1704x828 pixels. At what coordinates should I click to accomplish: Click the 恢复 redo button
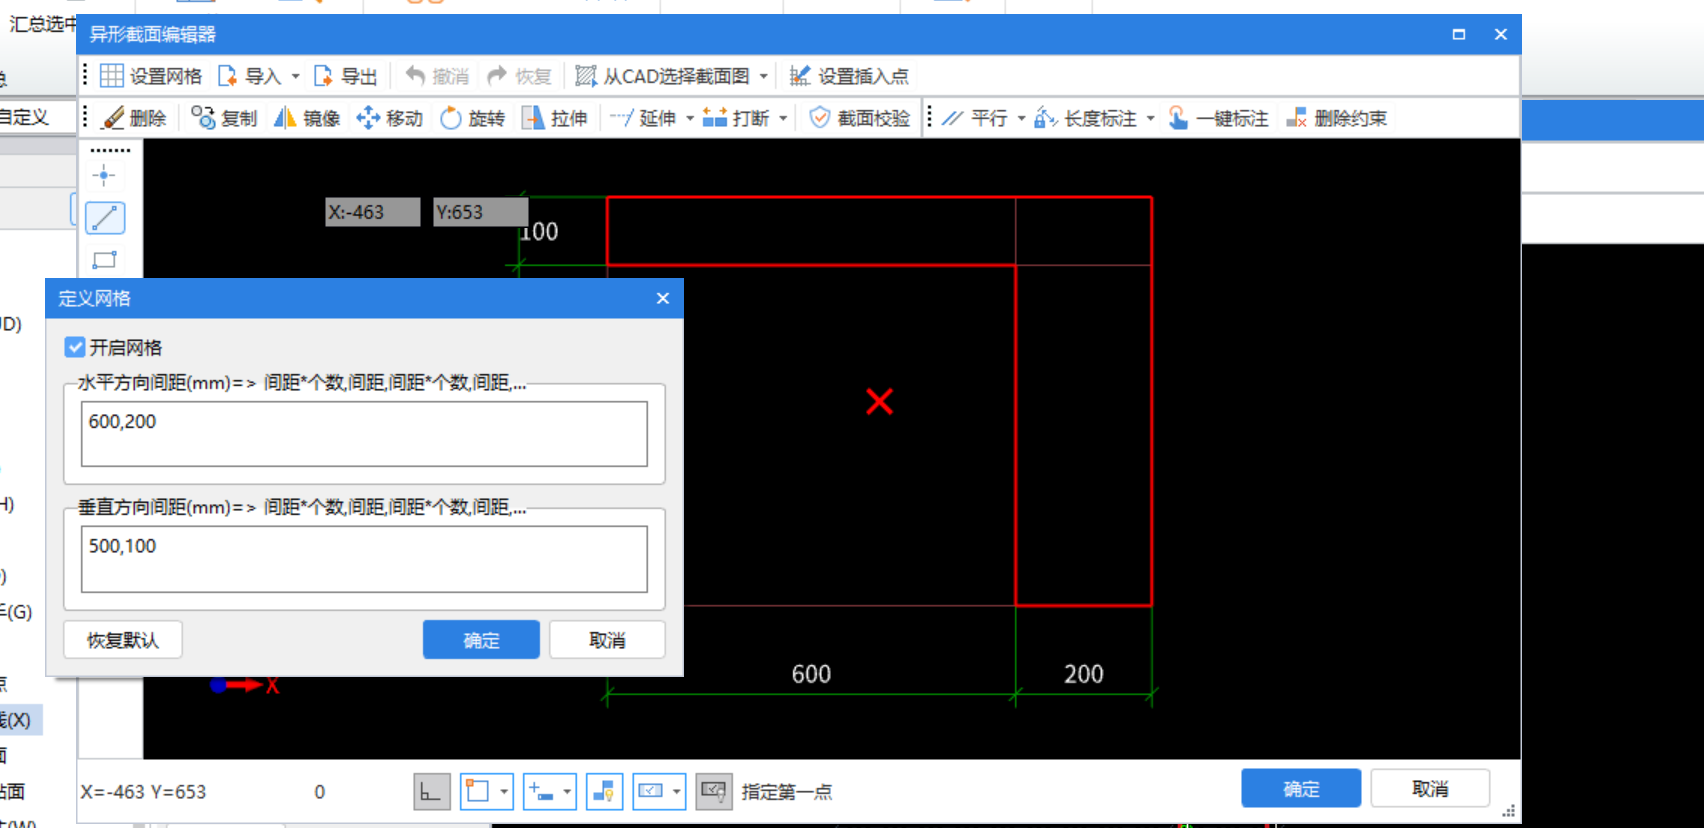pos(520,76)
